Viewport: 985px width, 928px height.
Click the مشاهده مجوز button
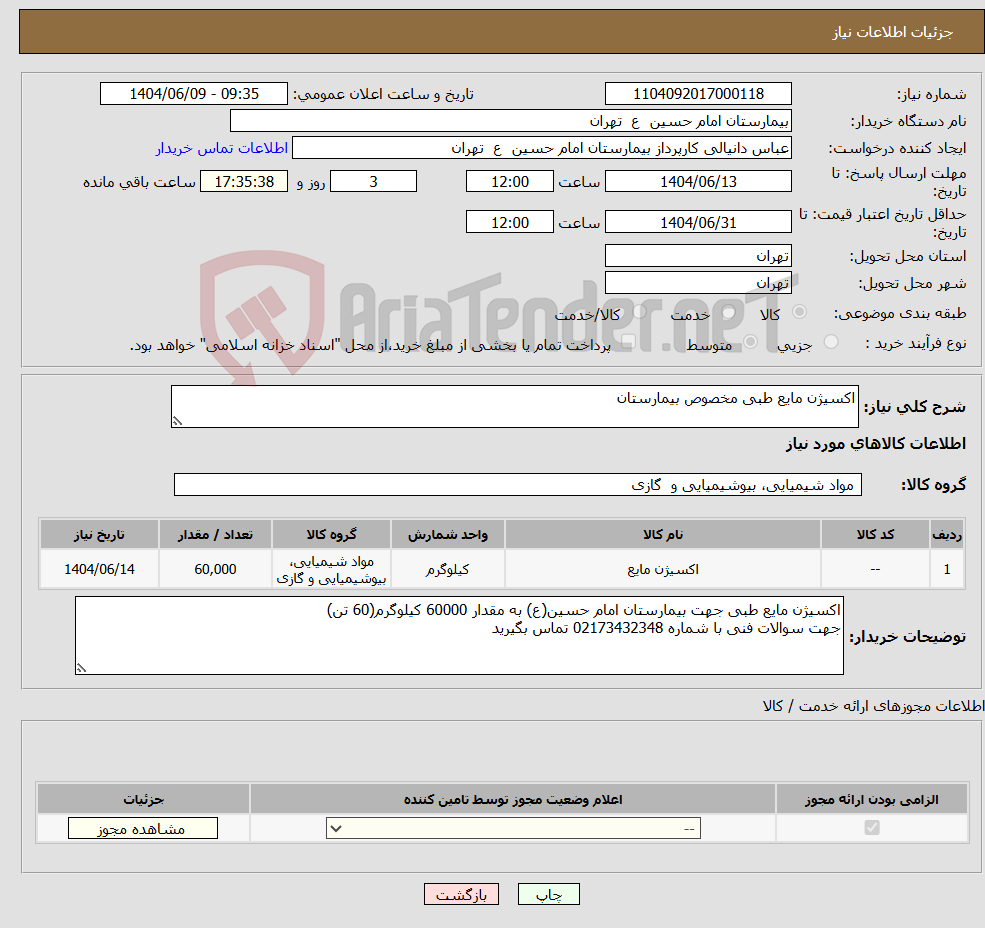[142, 828]
